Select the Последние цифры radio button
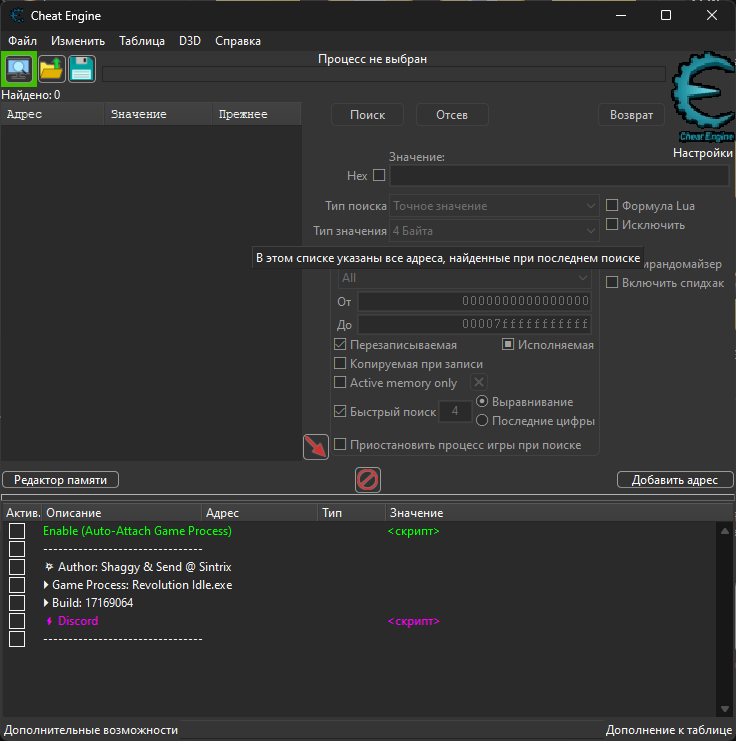Screen dimensions: 736x741 pos(482,421)
